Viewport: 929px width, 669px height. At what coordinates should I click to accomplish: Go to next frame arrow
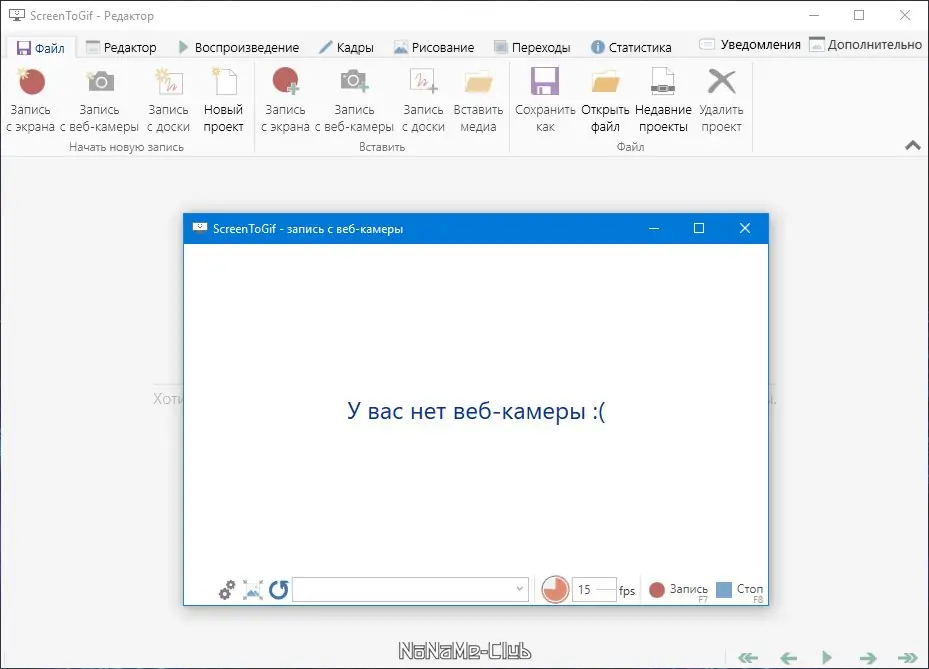coord(868,658)
